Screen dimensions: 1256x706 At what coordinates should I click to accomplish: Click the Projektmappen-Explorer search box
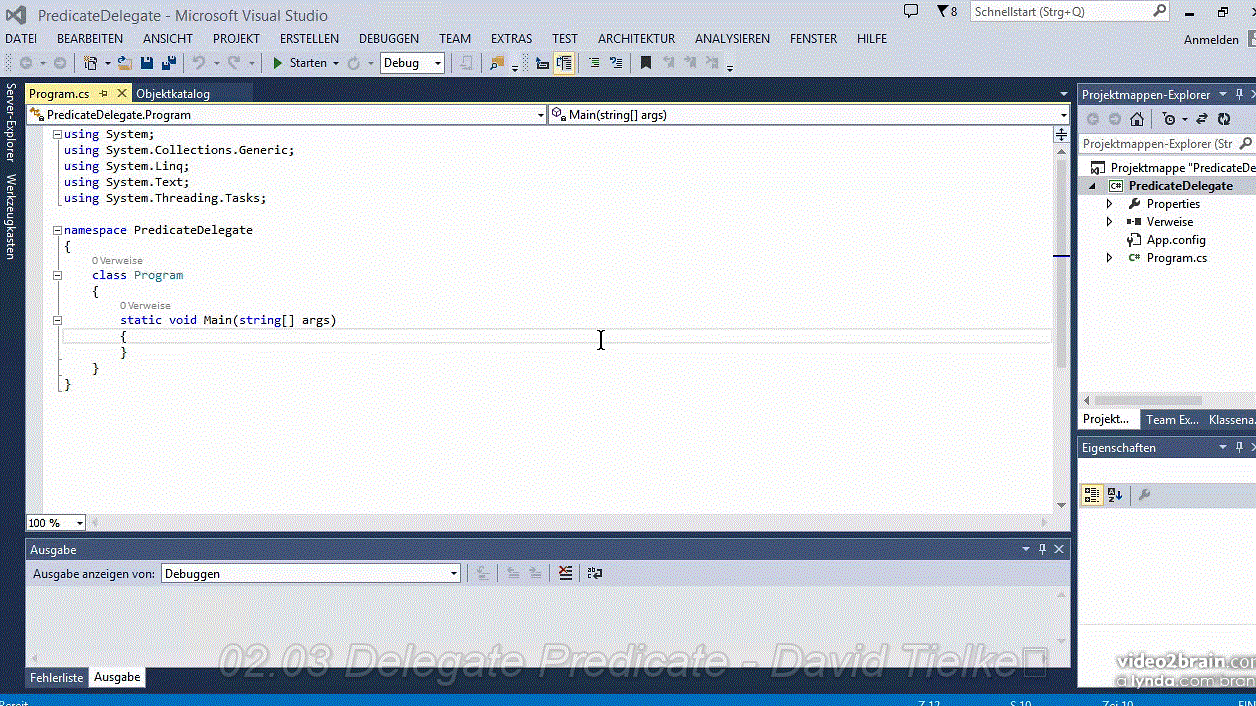click(1167, 144)
